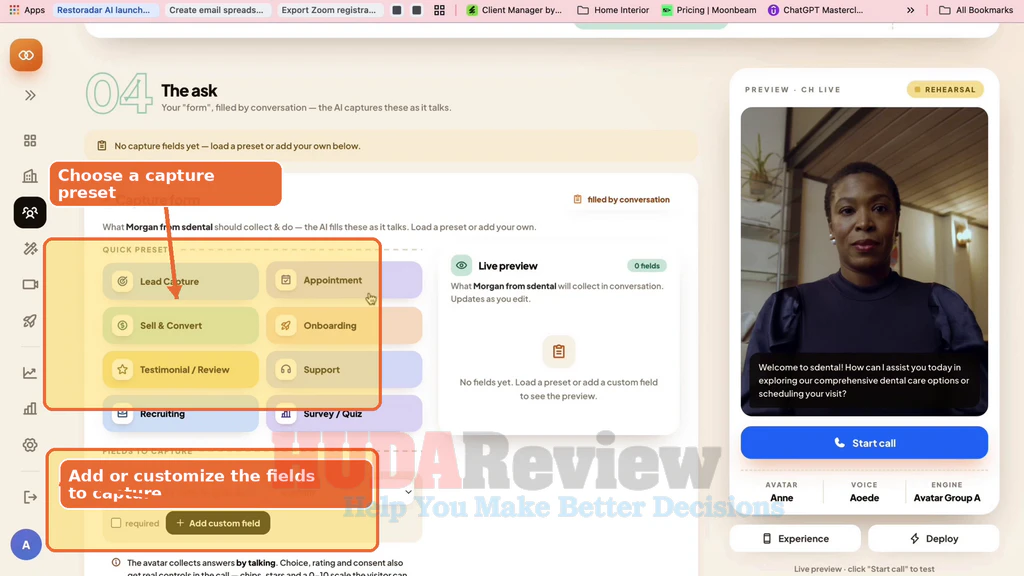Viewport: 1024px width, 576px height.
Task: Open the ChatGPT Mastercl bookmark
Action: point(816,10)
